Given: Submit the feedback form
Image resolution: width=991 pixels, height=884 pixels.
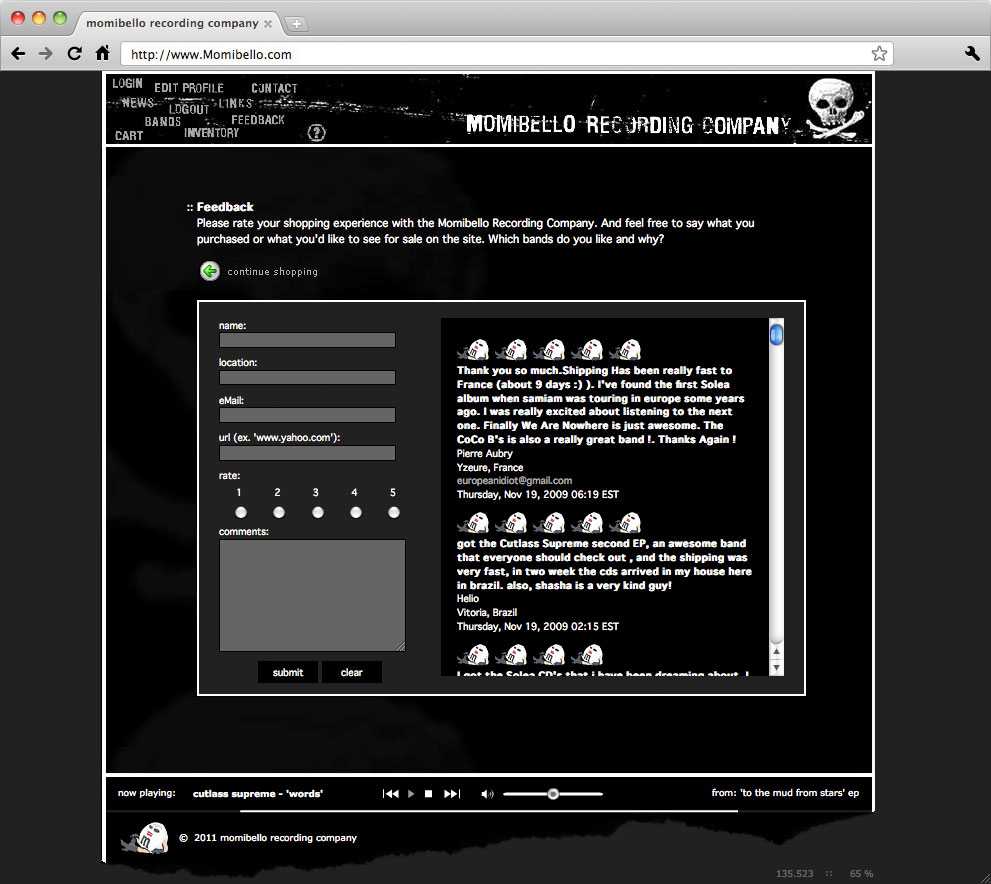Looking at the screenshot, I should click(x=287, y=672).
